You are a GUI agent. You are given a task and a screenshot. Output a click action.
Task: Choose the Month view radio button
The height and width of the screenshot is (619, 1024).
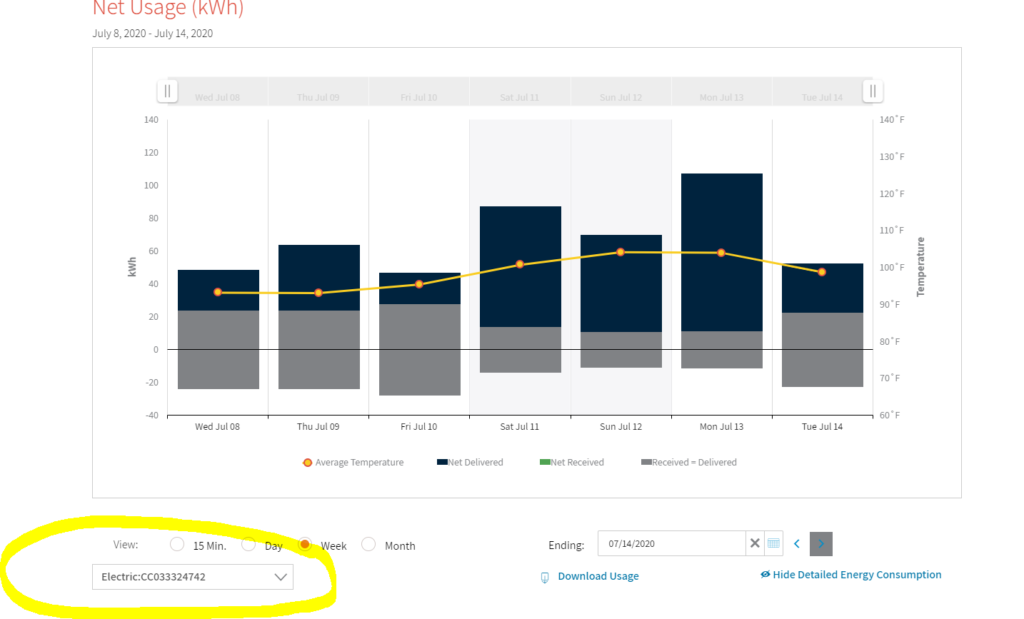click(x=369, y=545)
